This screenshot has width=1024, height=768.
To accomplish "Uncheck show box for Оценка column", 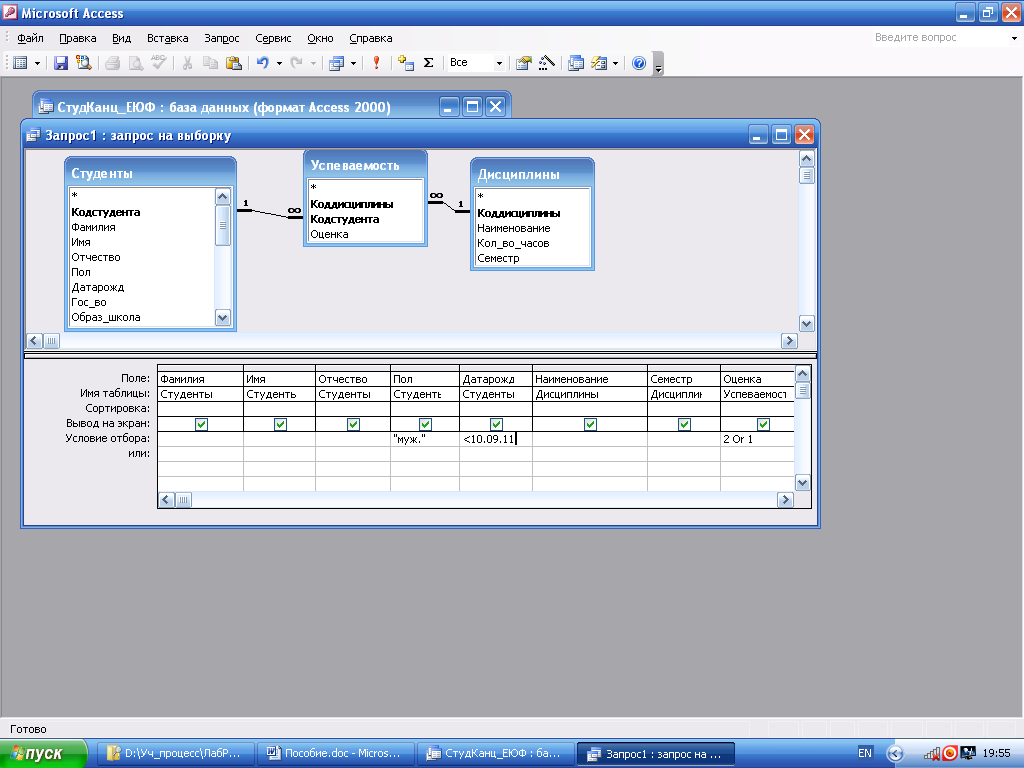I will click(763, 424).
